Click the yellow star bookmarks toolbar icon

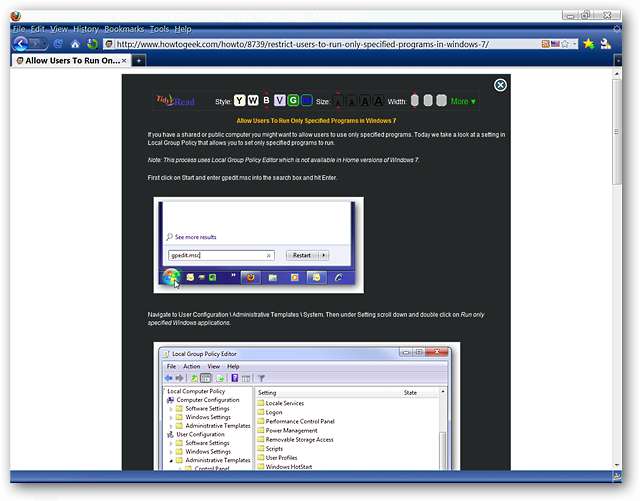[589, 44]
